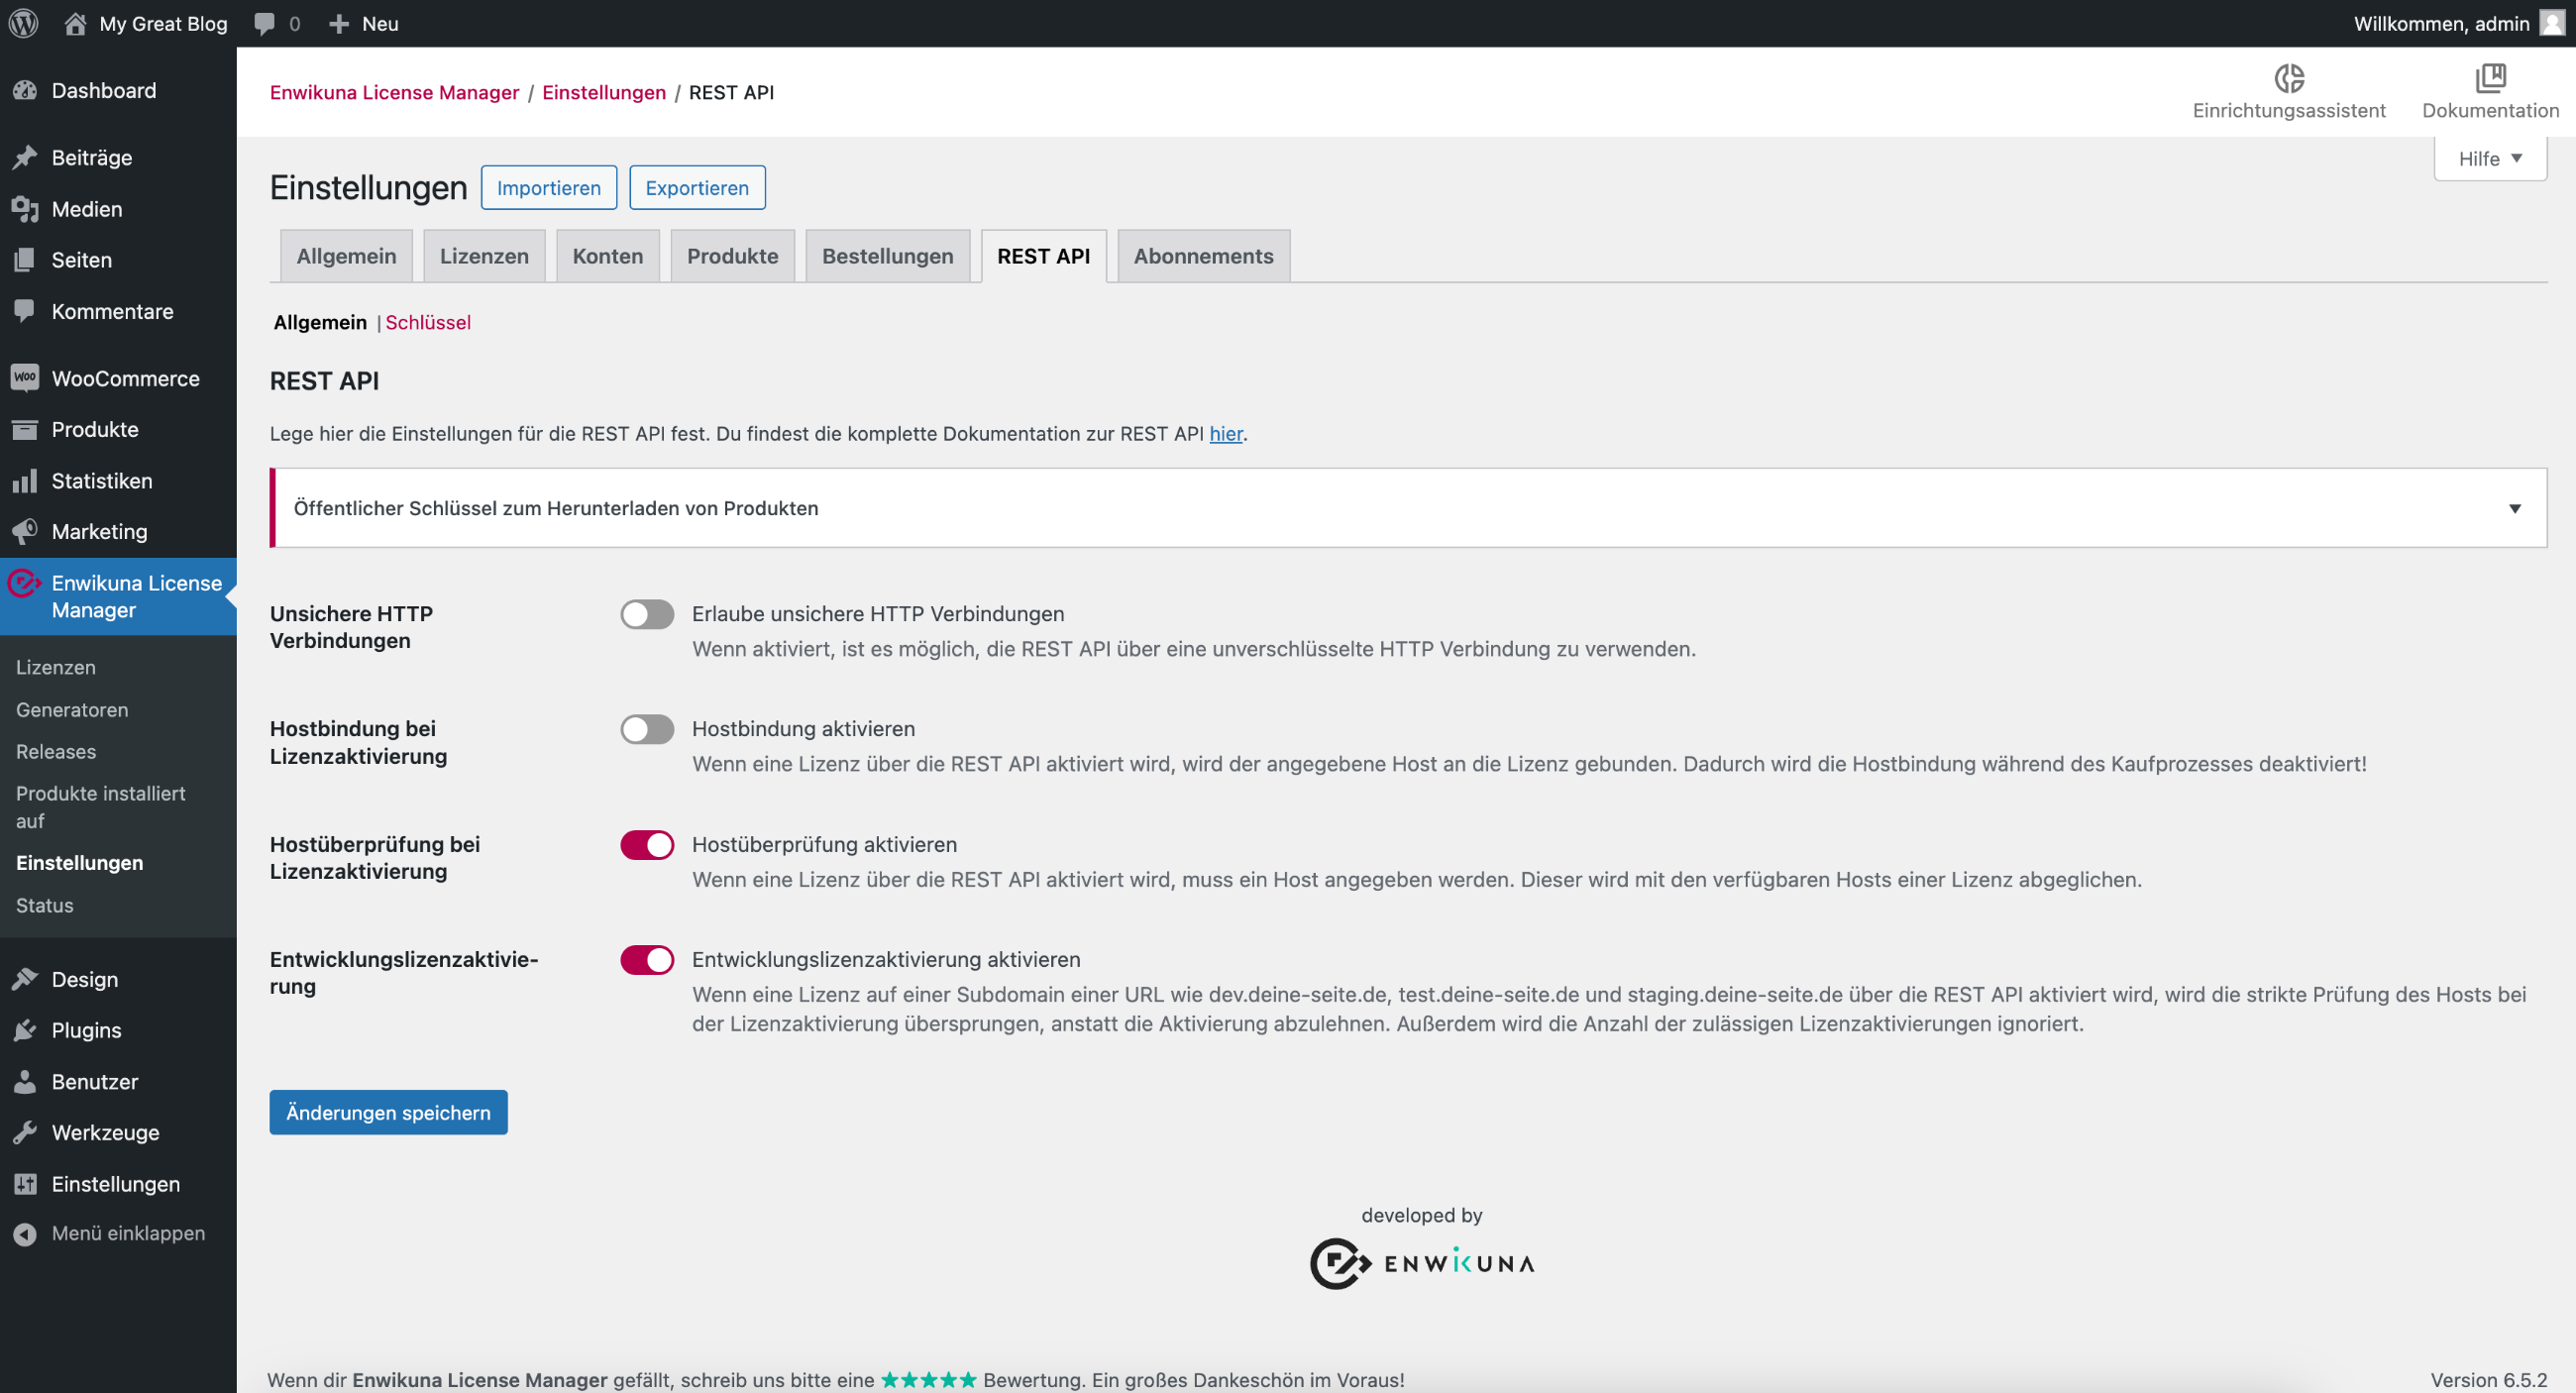Click the WordPress logo icon
2576x1393 pixels.
coord(24,23)
